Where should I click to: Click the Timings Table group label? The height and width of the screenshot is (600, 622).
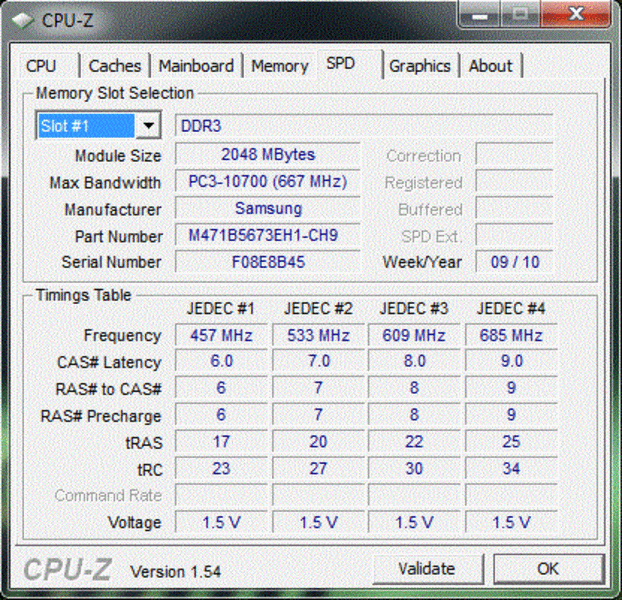[83, 295]
